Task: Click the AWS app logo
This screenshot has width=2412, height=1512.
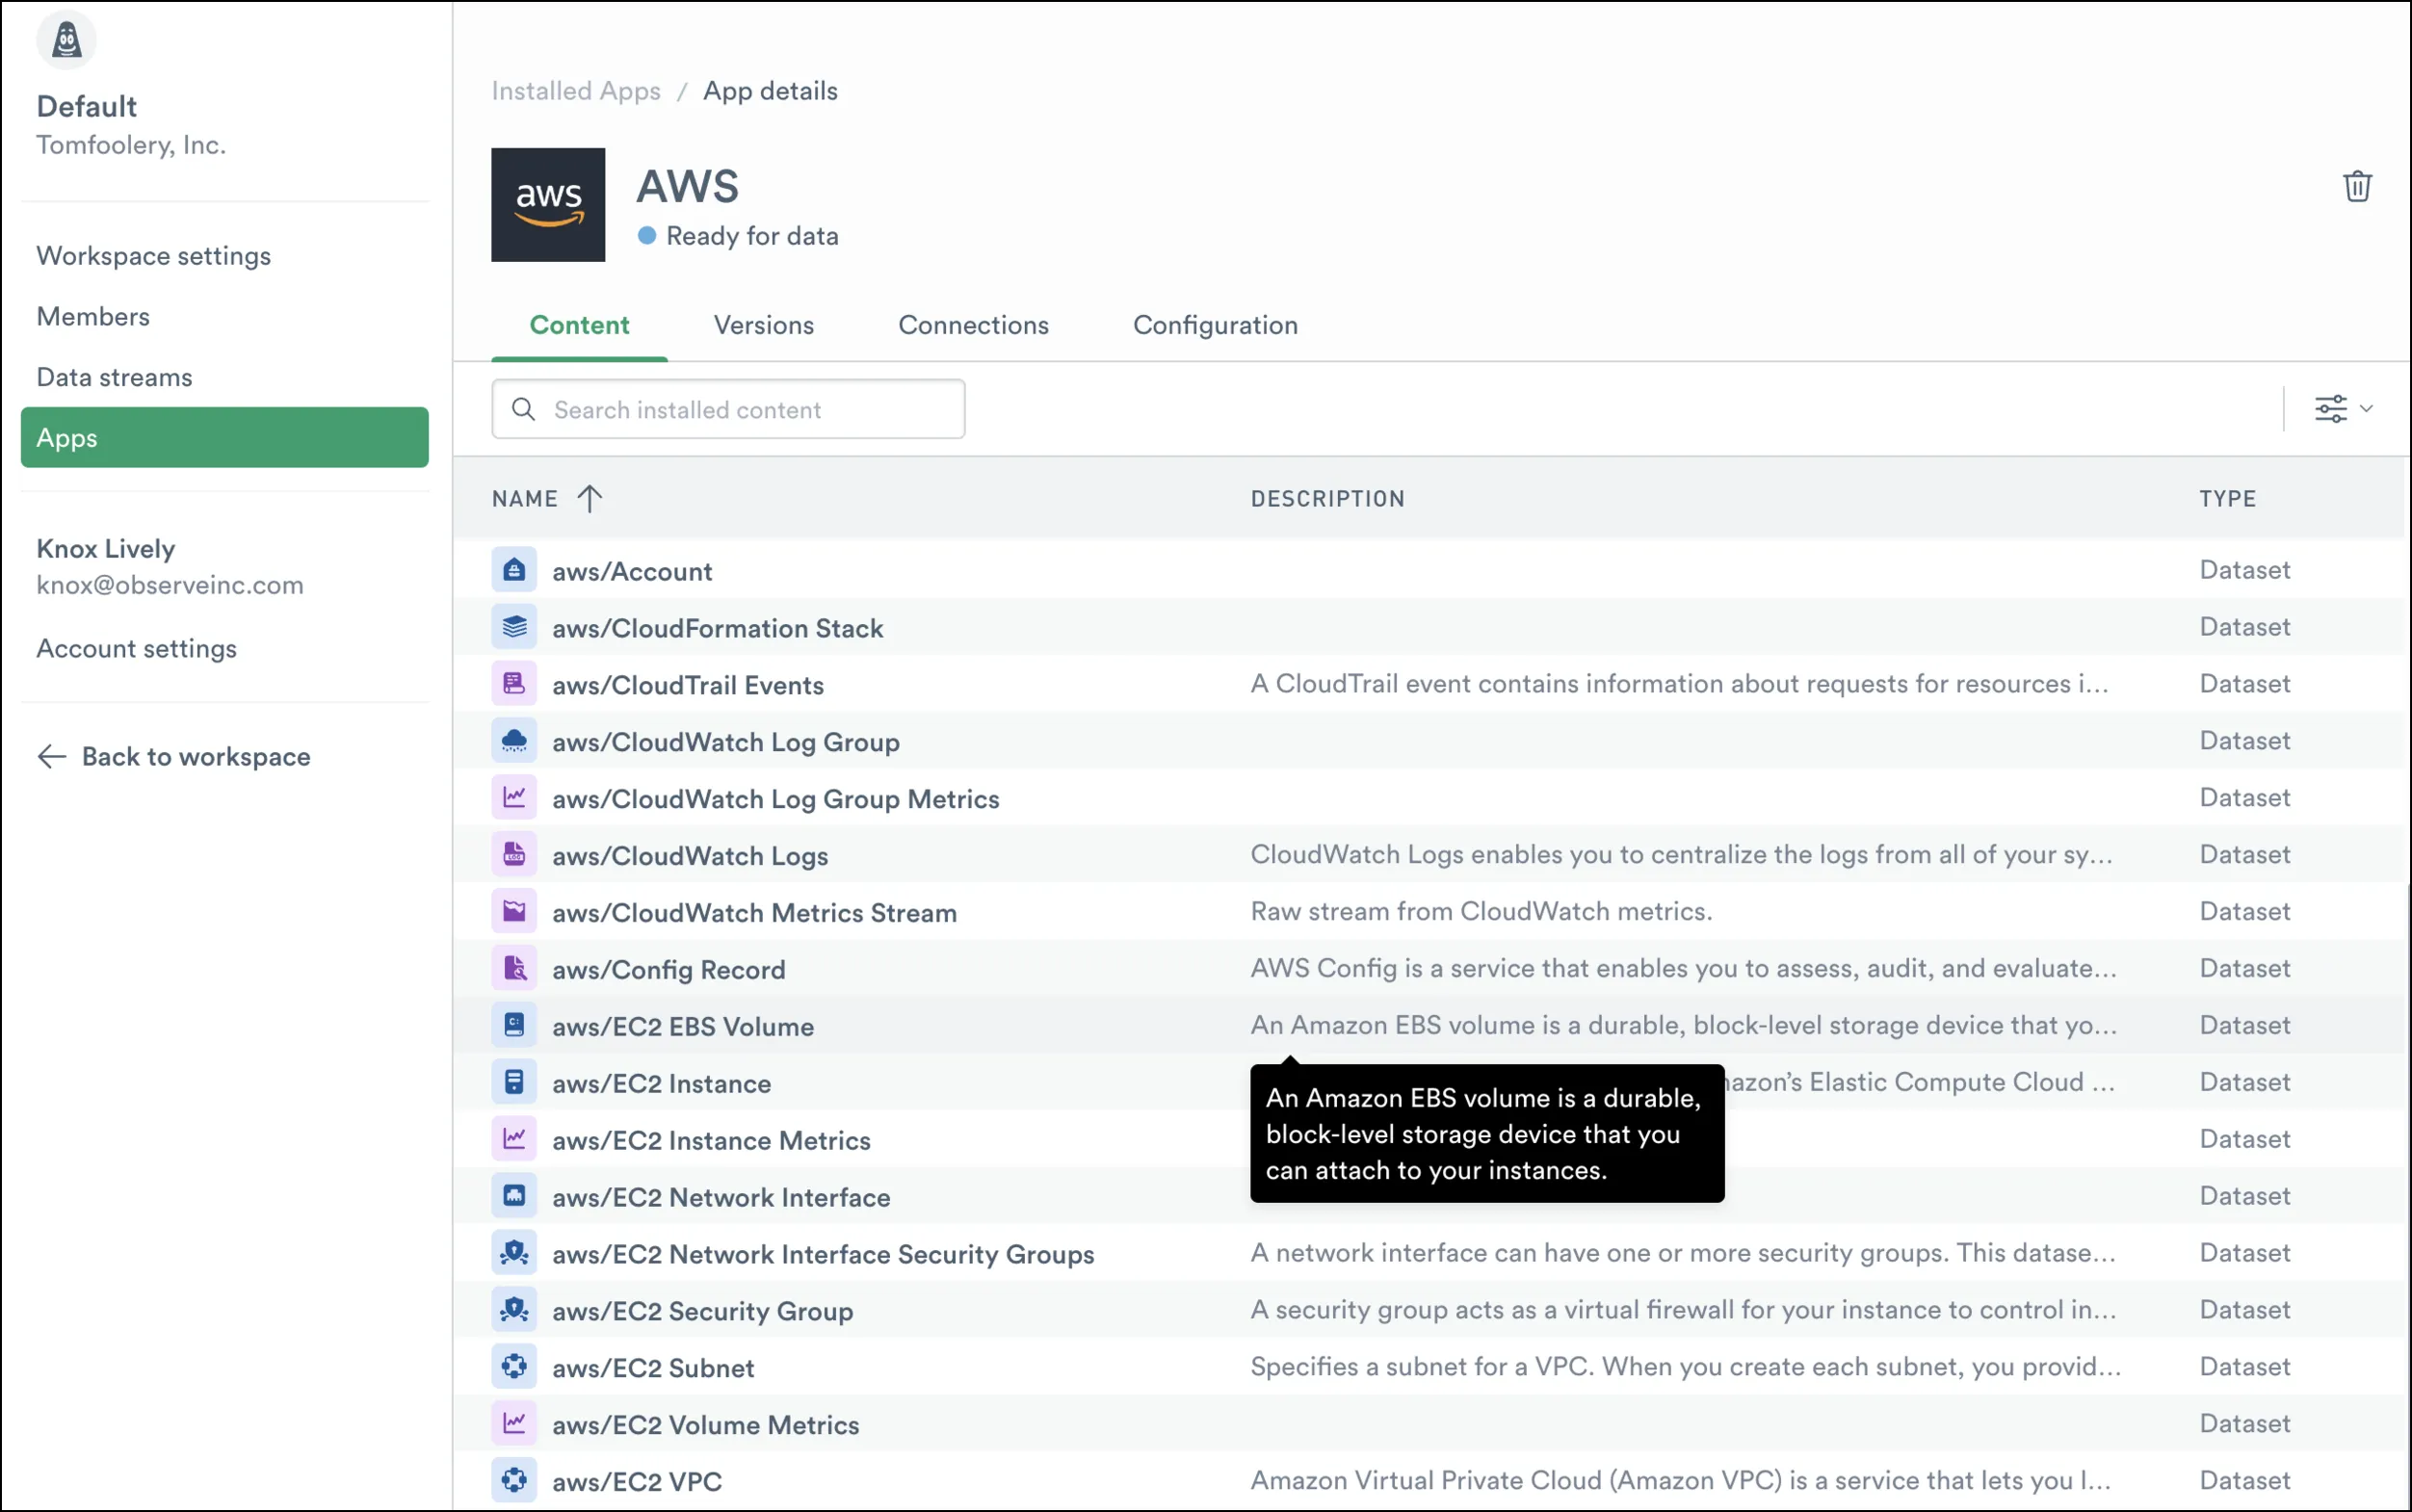Action: coord(548,205)
